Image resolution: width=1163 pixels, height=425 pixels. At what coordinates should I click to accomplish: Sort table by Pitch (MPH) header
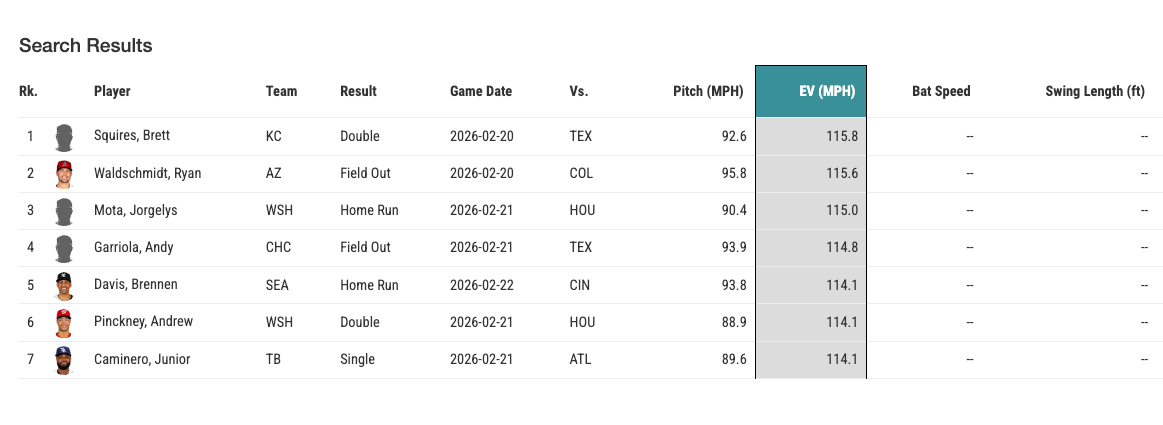pos(708,91)
